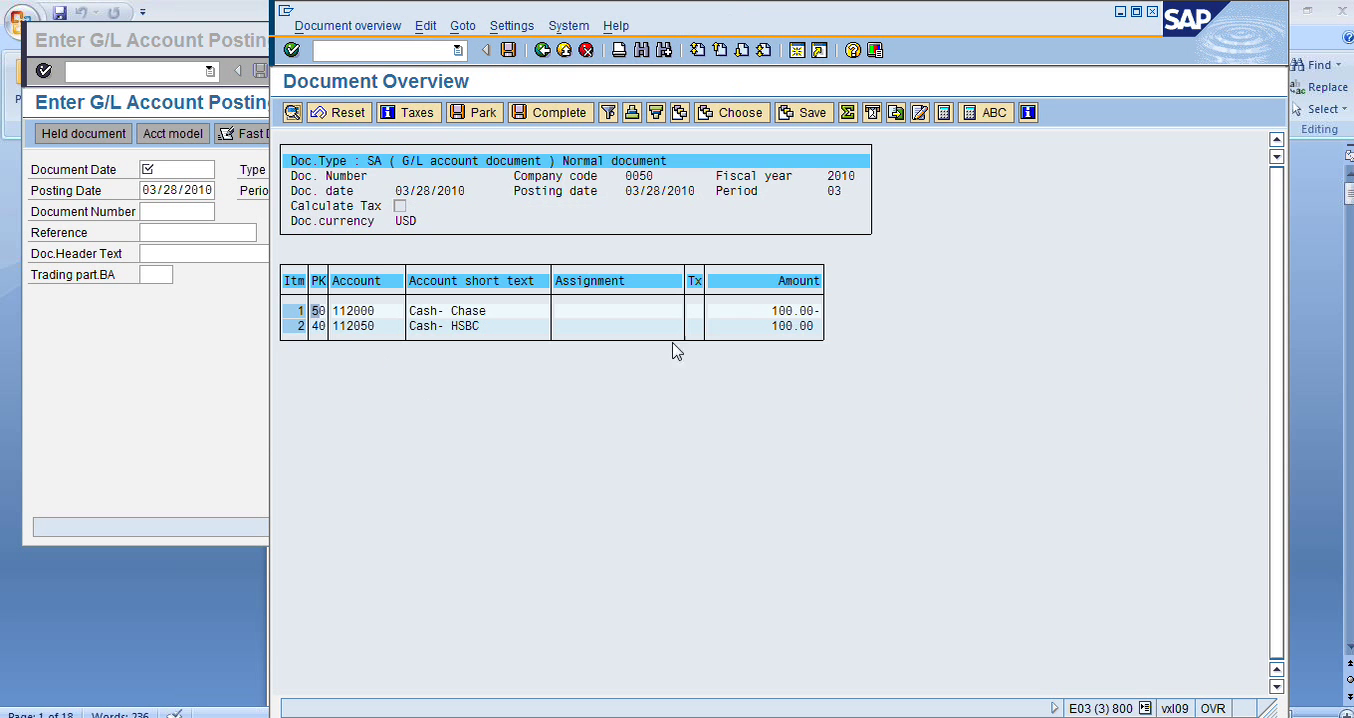Open the System menu

[569, 26]
